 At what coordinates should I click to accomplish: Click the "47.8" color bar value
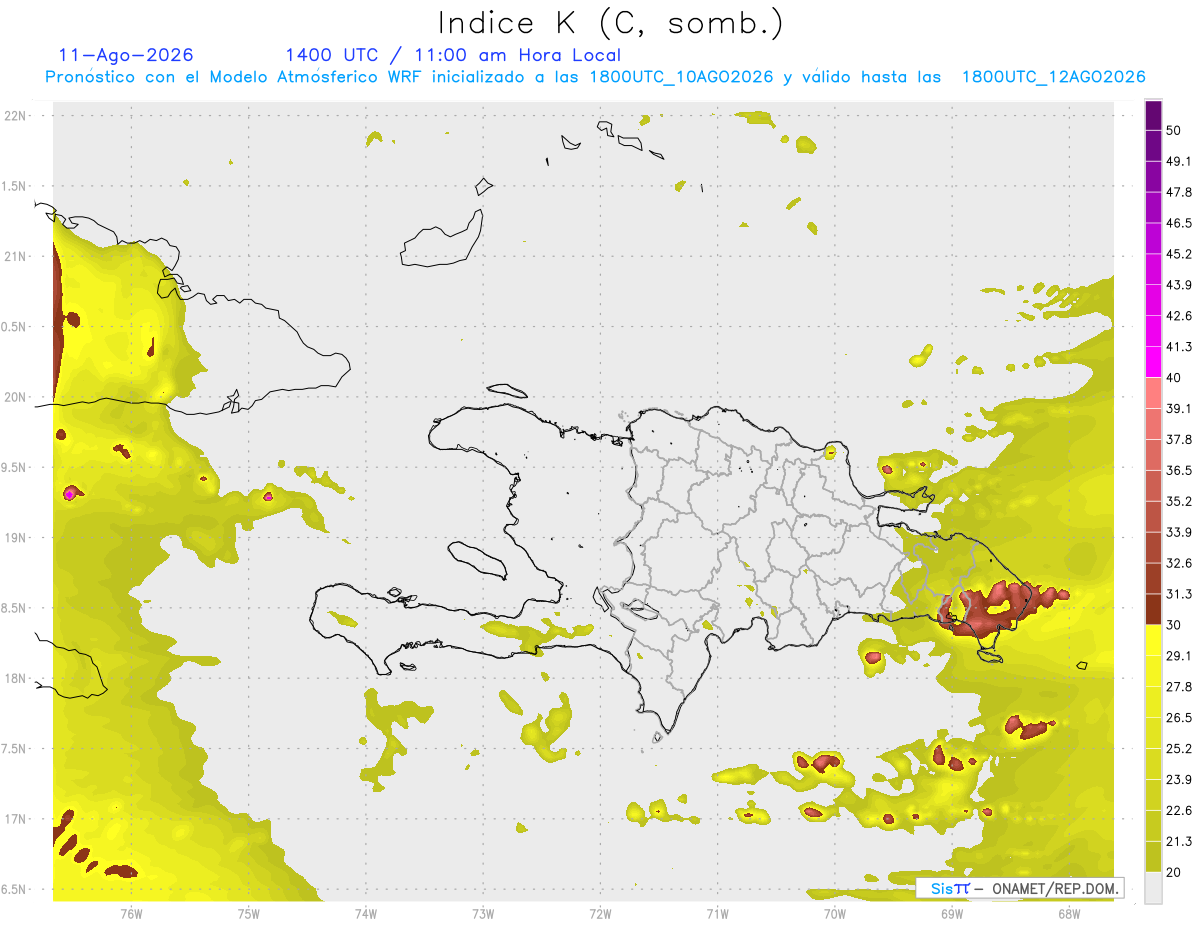coord(1179,192)
